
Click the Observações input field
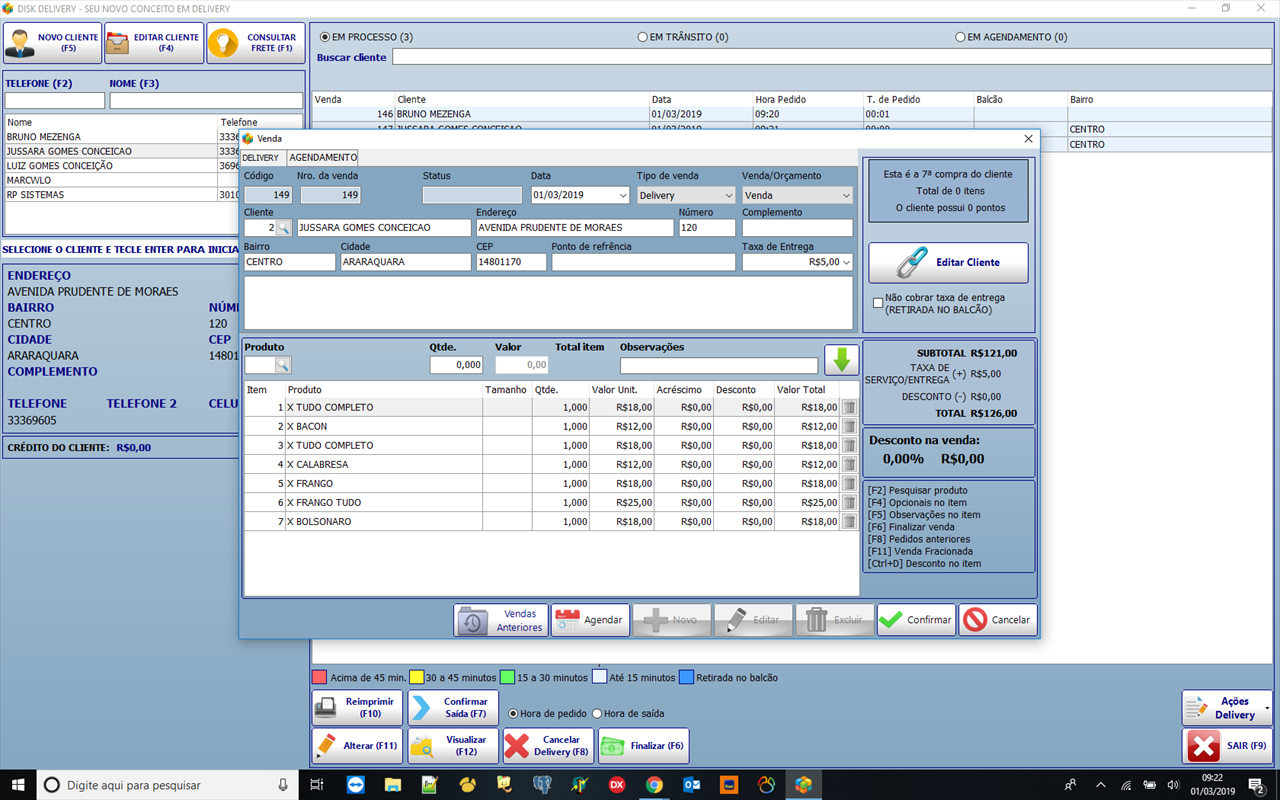[719, 366]
